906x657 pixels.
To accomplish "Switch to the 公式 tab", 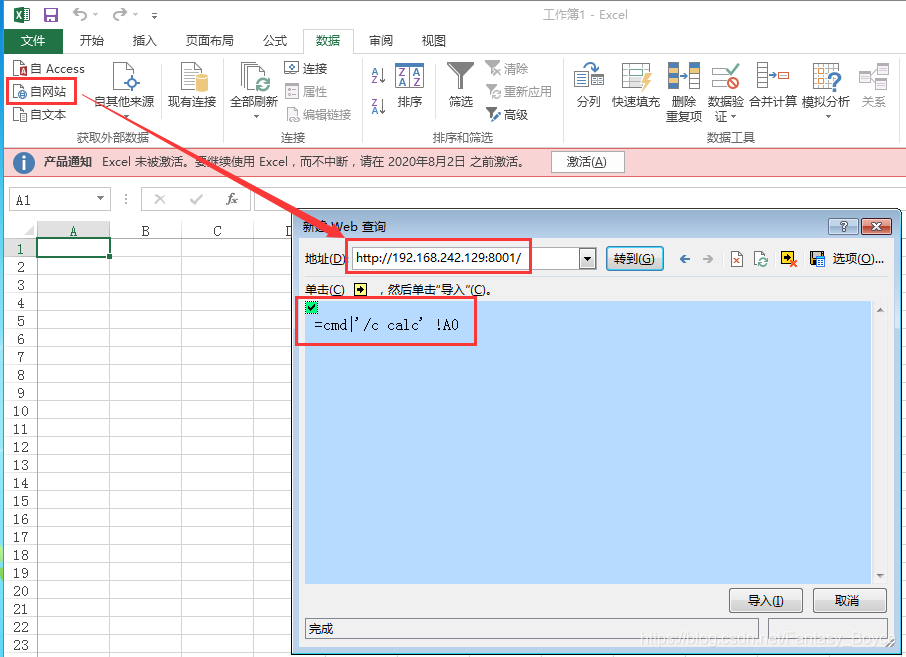I will coord(275,40).
